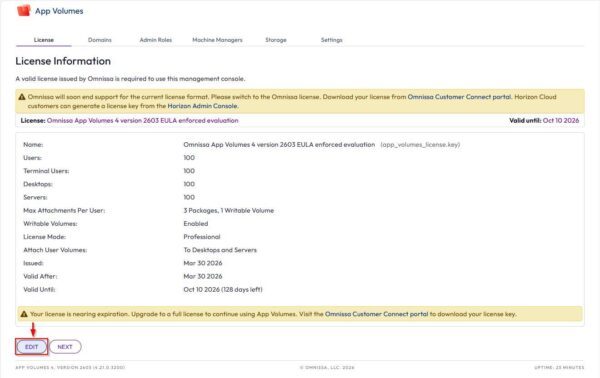
Task: Click the App Volumes title text
Action: [59, 11]
